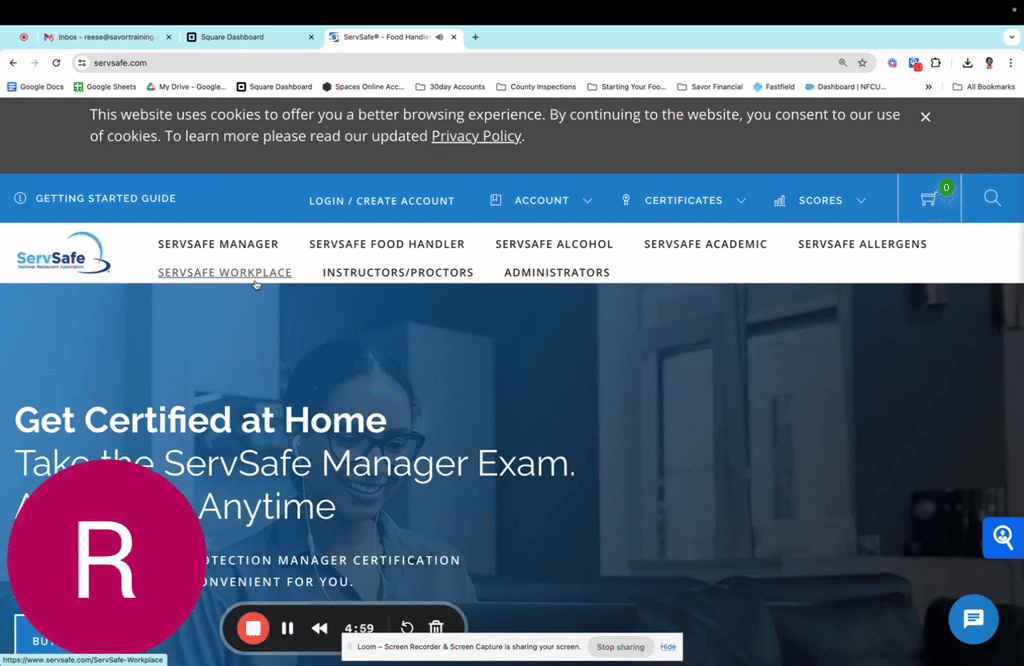Image resolution: width=1024 pixels, height=666 pixels.
Task: Open Administrators menu item
Action: click(x=556, y=272)
